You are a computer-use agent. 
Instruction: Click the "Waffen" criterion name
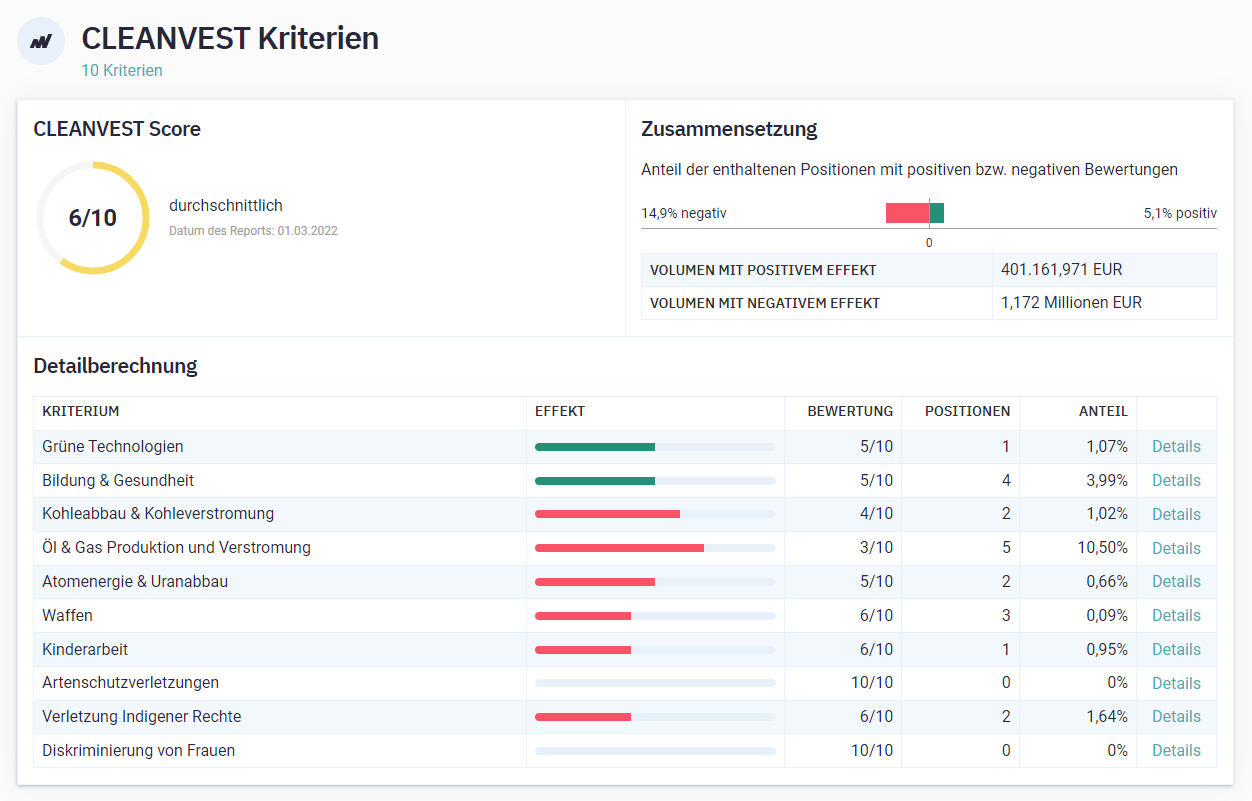[x=67, y=615]
